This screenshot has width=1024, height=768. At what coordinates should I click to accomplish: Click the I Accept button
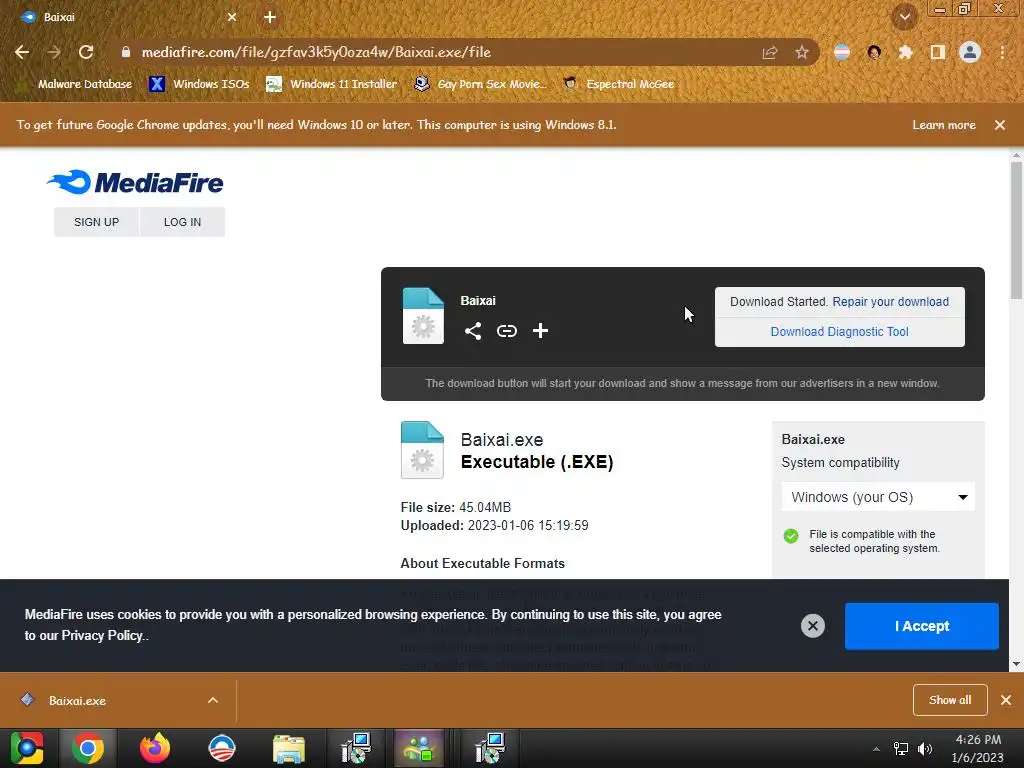click(x=921, y=626)
